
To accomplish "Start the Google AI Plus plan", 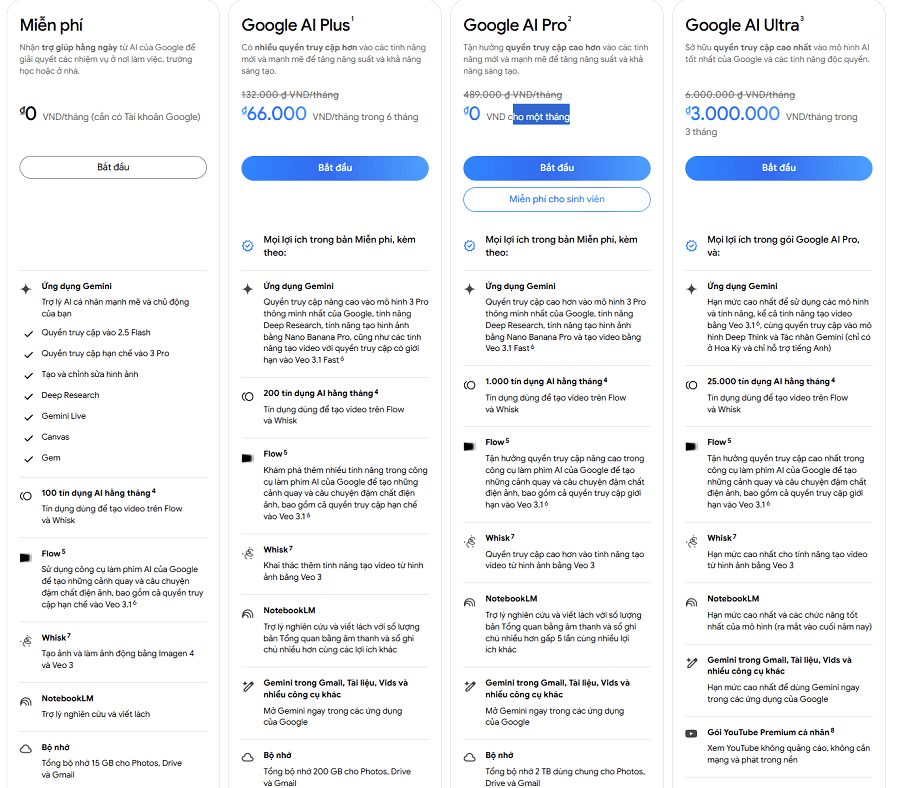I will 335,168.
